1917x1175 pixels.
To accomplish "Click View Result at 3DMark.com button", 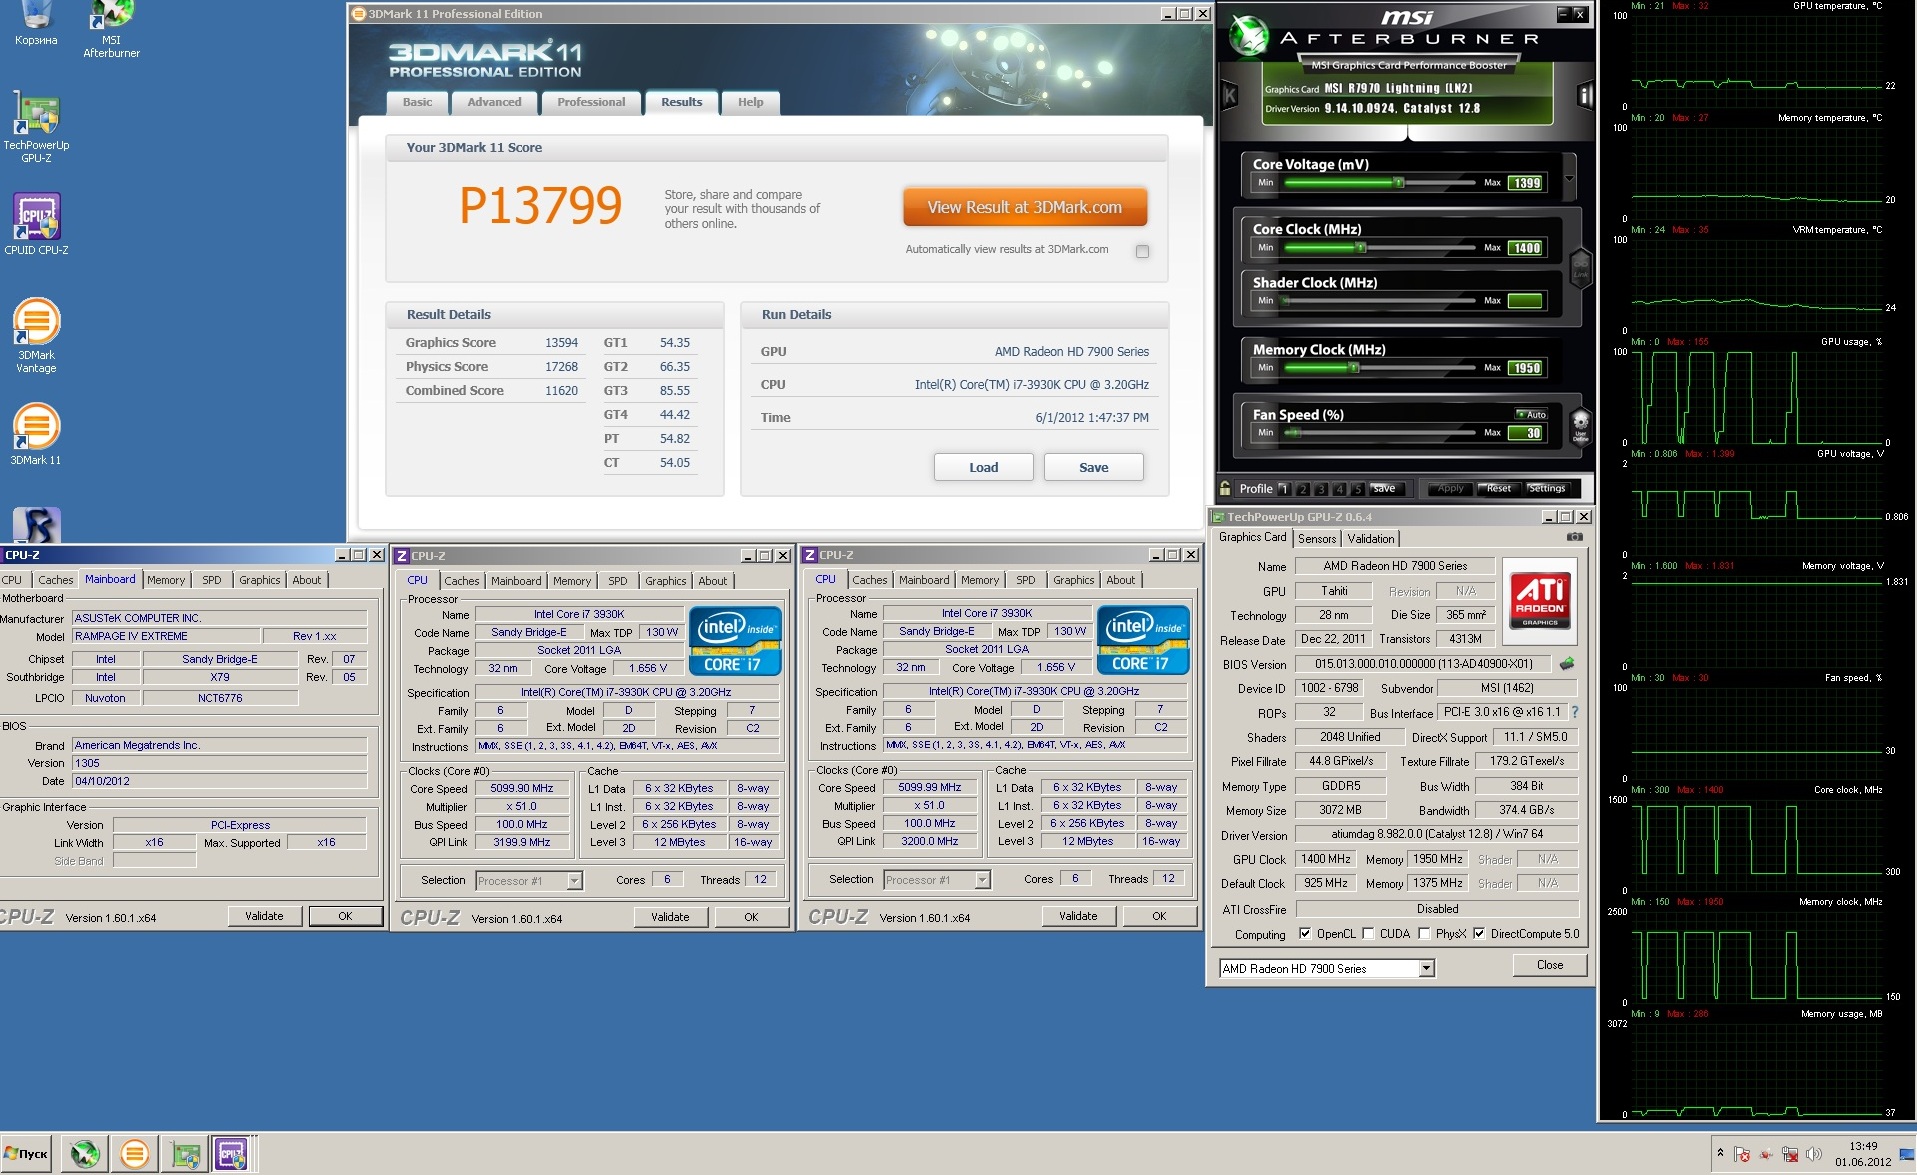I will [1025, 207].
